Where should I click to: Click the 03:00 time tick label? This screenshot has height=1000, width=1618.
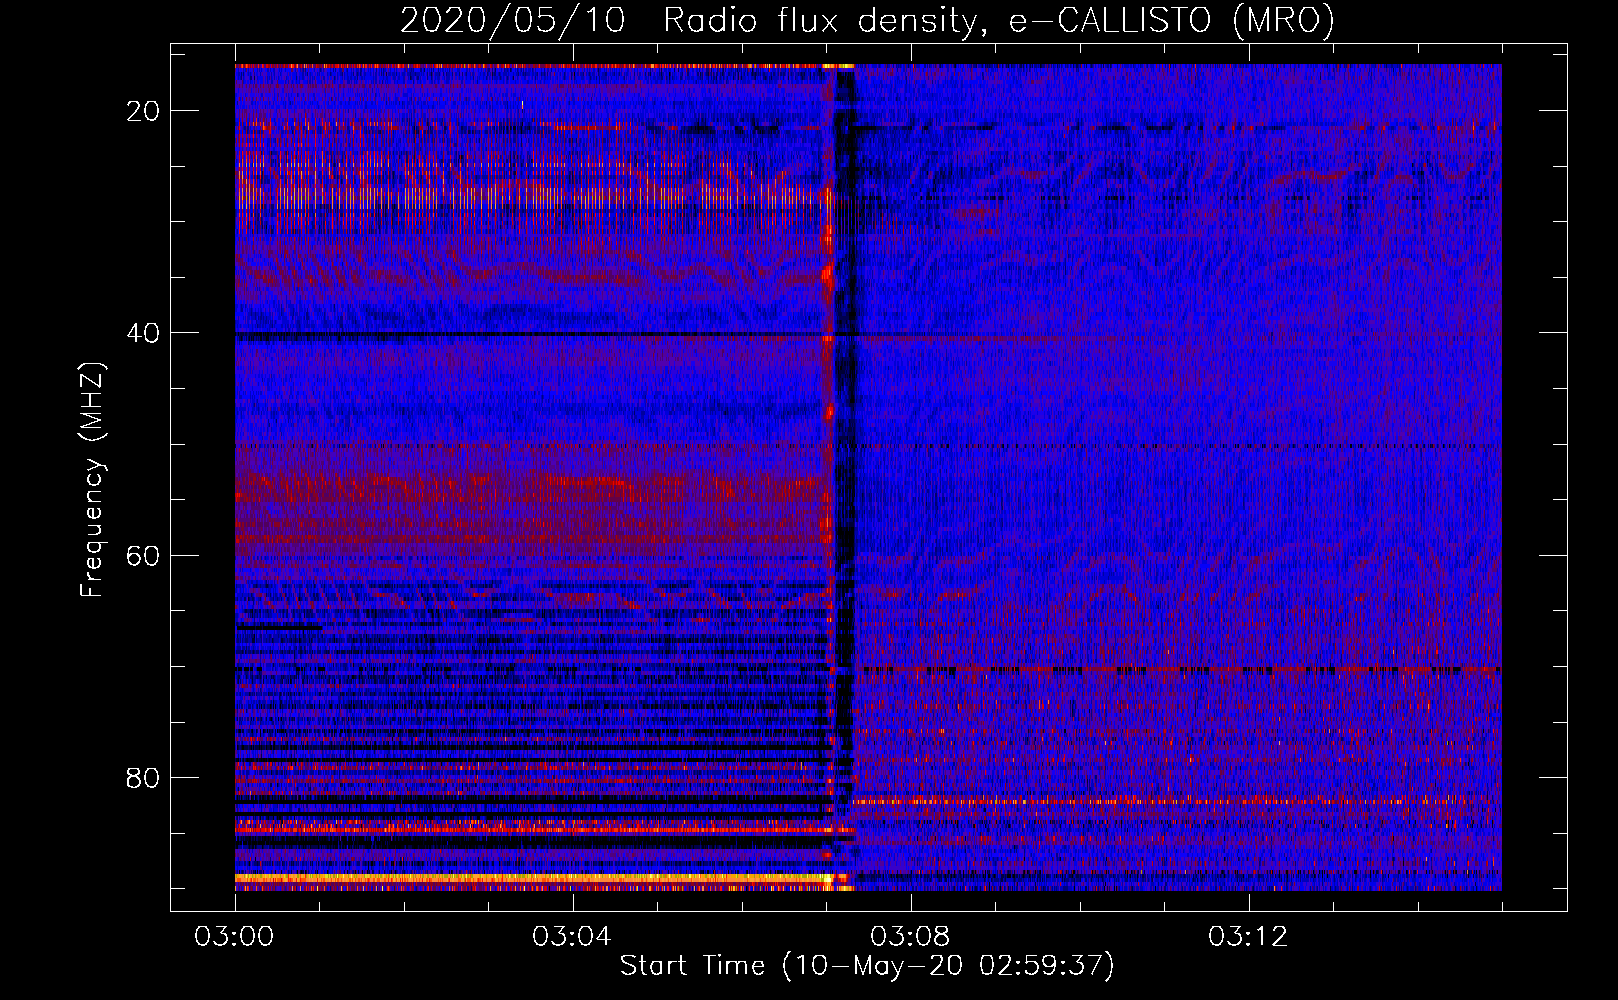pos(235,937)
